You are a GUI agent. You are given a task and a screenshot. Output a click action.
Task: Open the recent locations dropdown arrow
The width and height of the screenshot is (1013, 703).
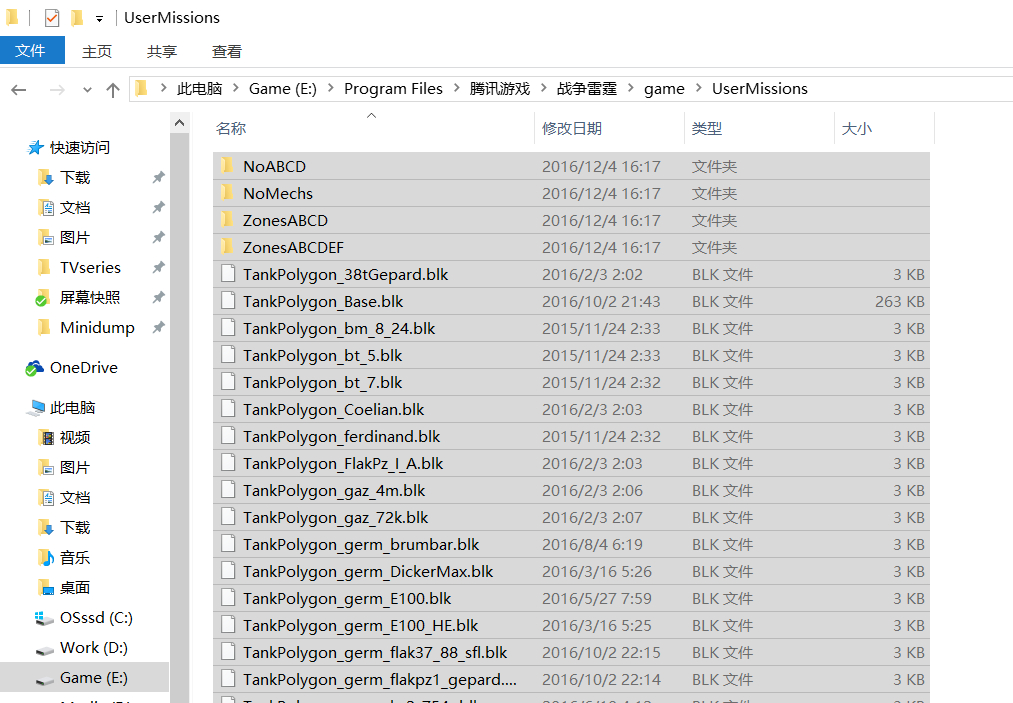coord(87,90)
